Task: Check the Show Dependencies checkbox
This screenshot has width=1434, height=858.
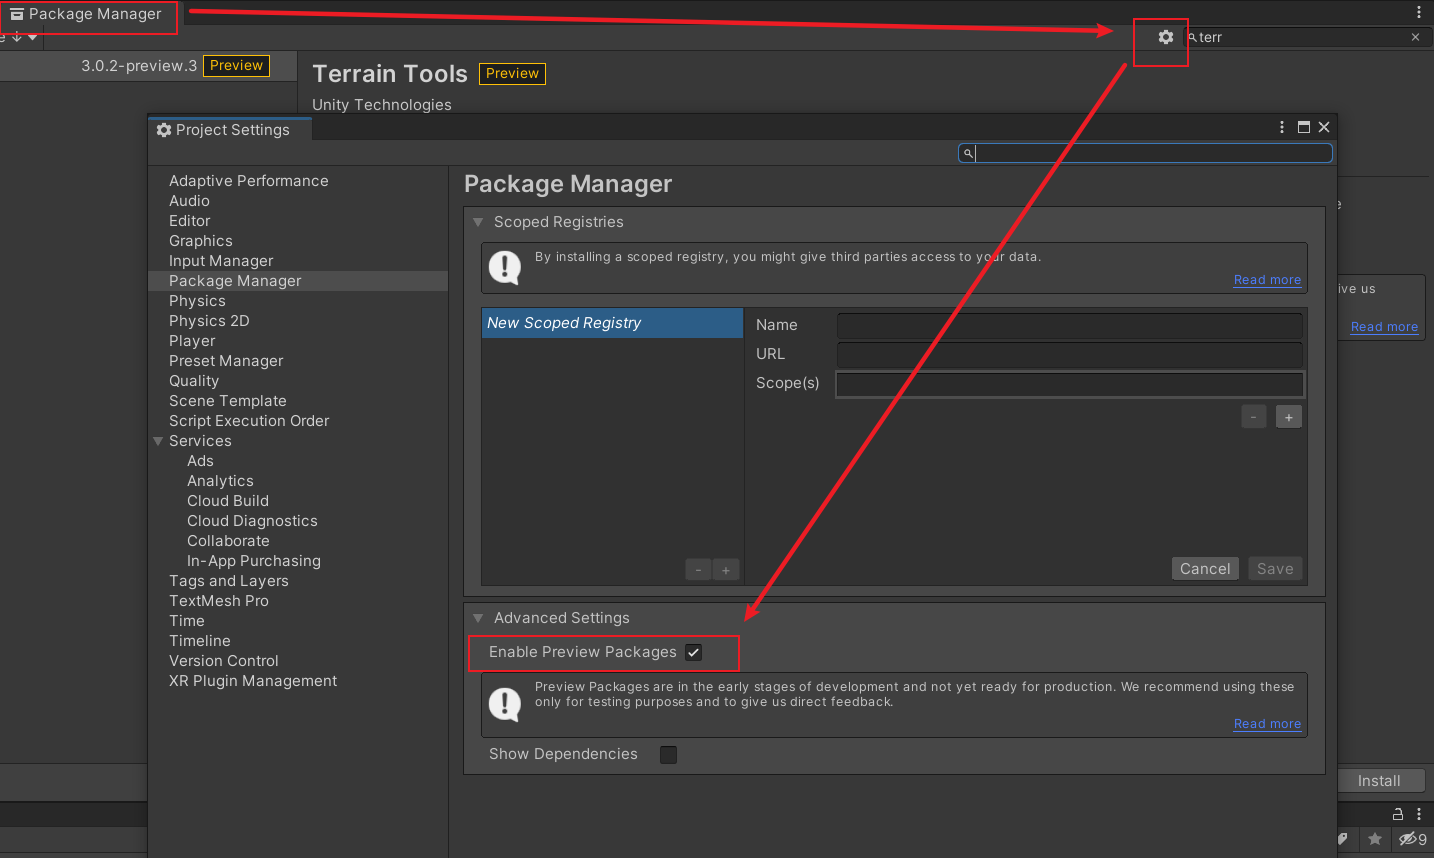Action: click(x=668, y=754)
